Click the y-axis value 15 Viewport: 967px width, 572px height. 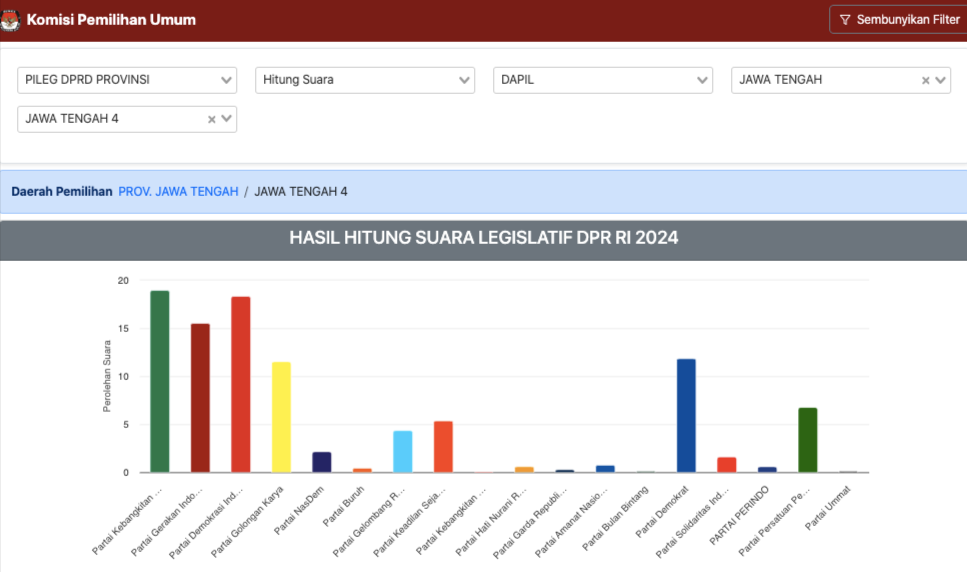click(x=123, y=329)
